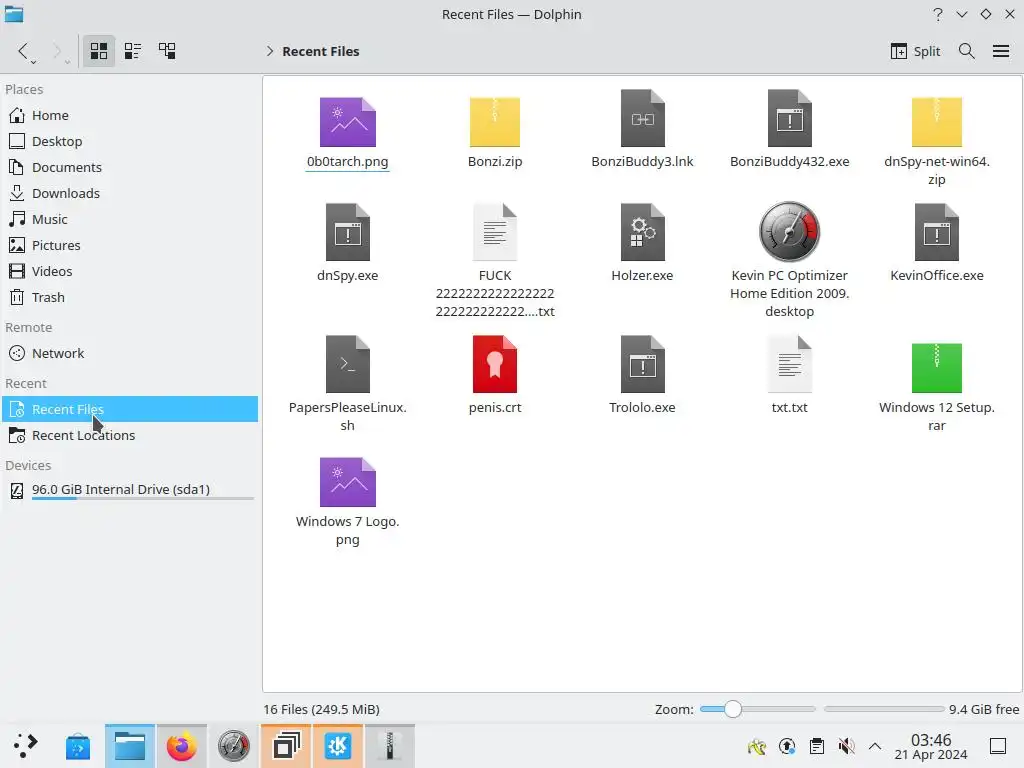
Task: Toggle muted audio volume tray icon
Action: pyautogui.click(x=846, y=746)
